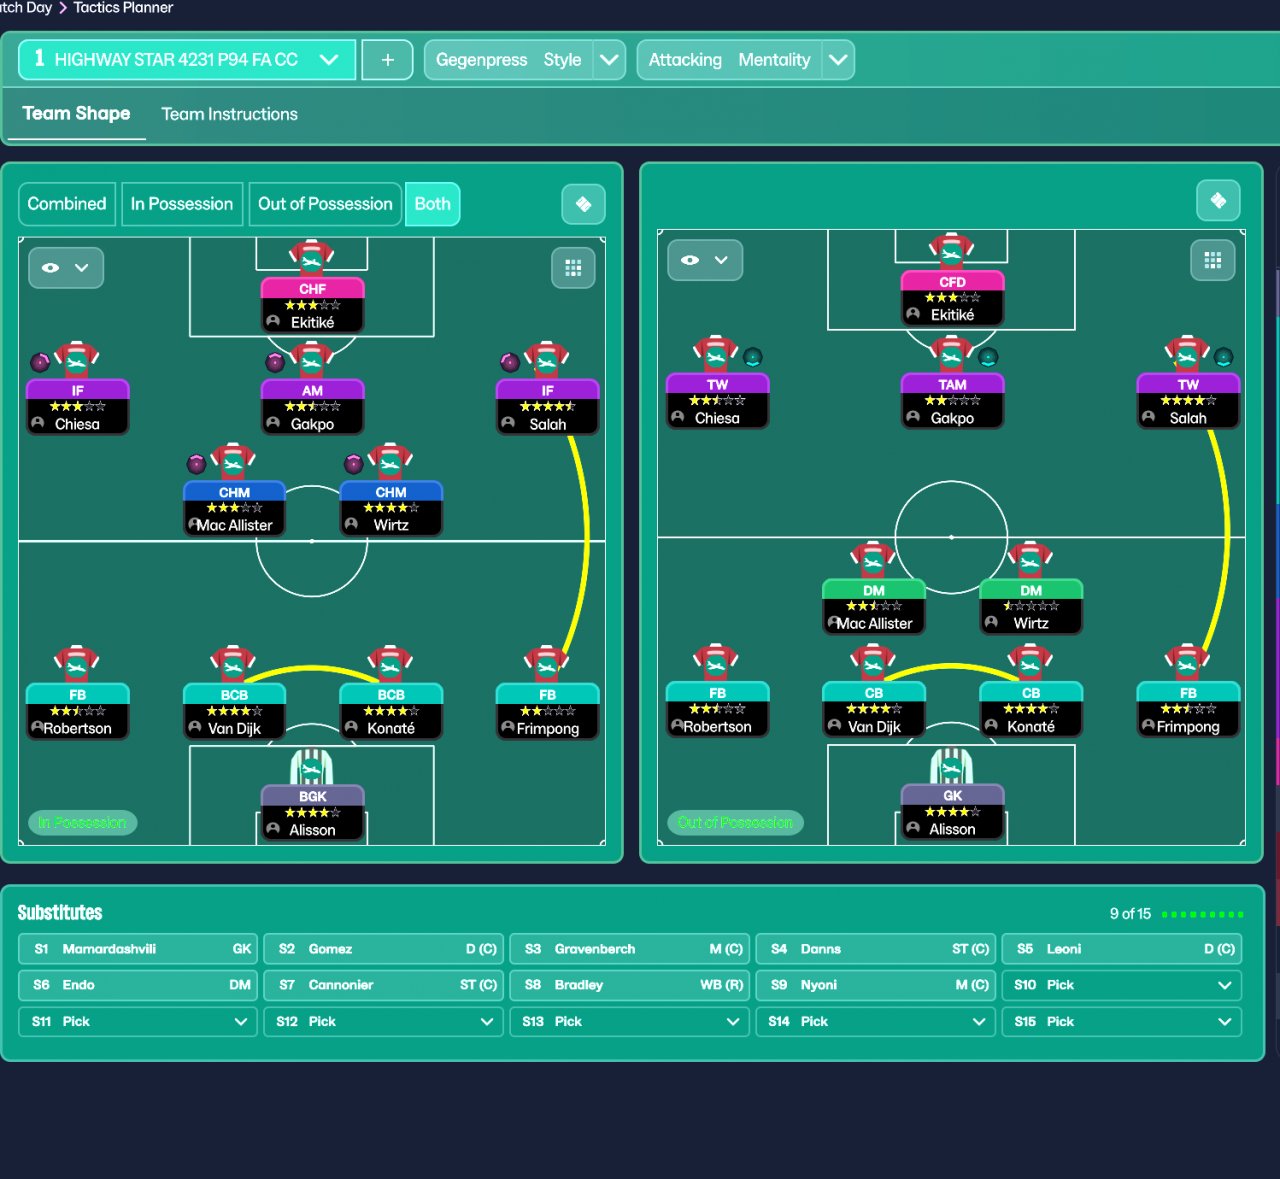Click Chiesa's TW player card

point(717,401)
